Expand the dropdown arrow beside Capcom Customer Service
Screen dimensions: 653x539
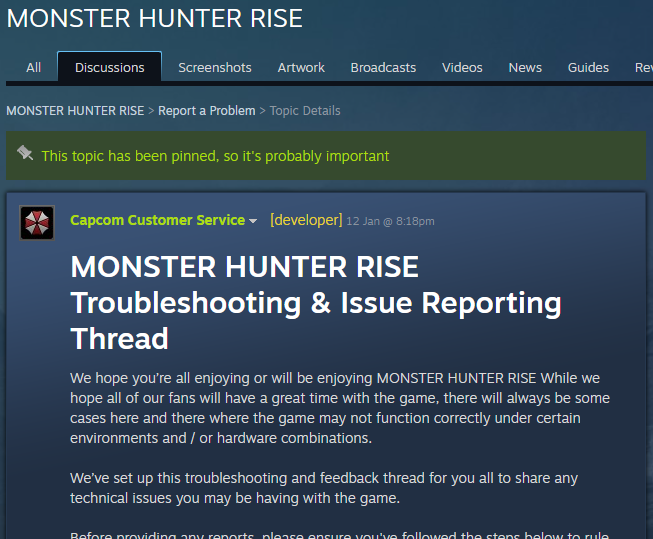point(253,221)
